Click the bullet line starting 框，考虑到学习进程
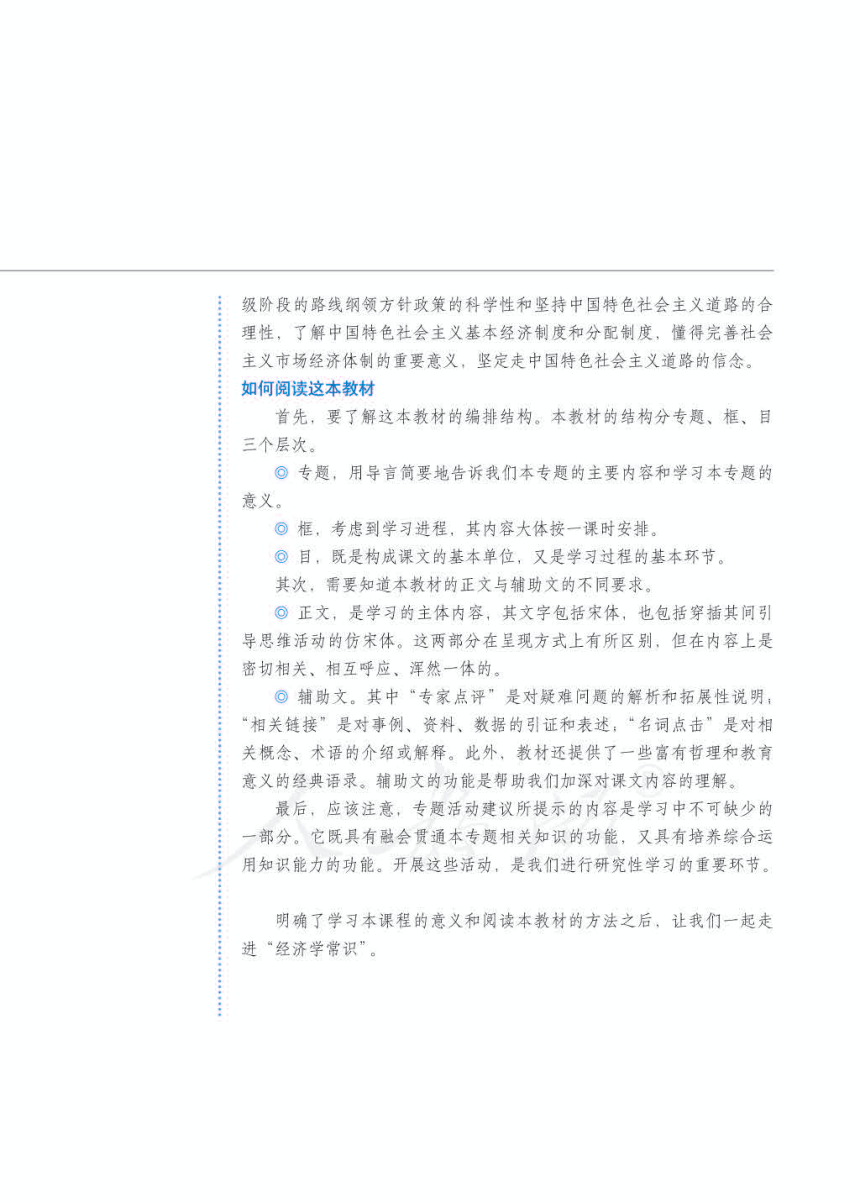 tap(468, 528)
